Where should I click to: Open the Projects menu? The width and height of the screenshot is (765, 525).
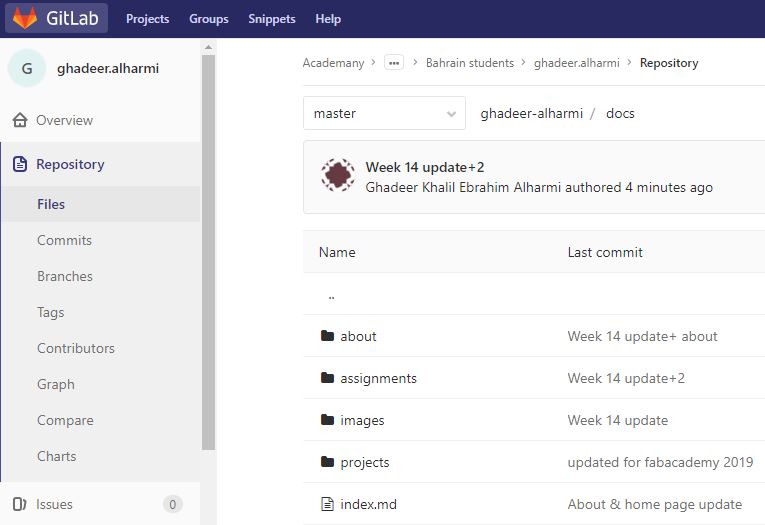pos(148,19)
